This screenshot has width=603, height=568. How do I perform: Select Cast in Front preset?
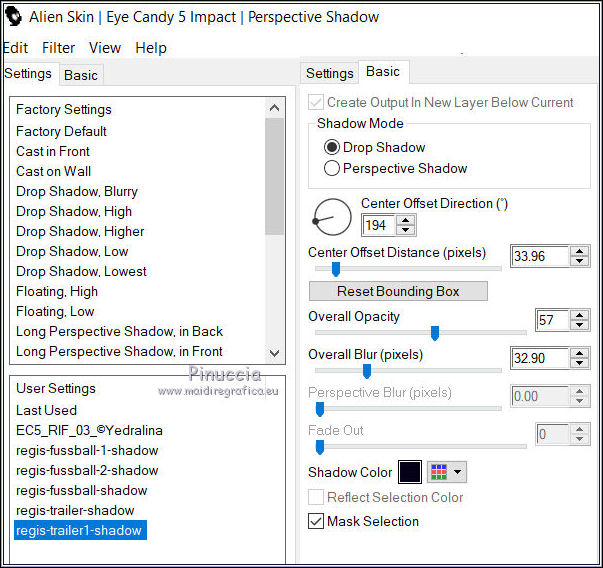click(53, 152)
